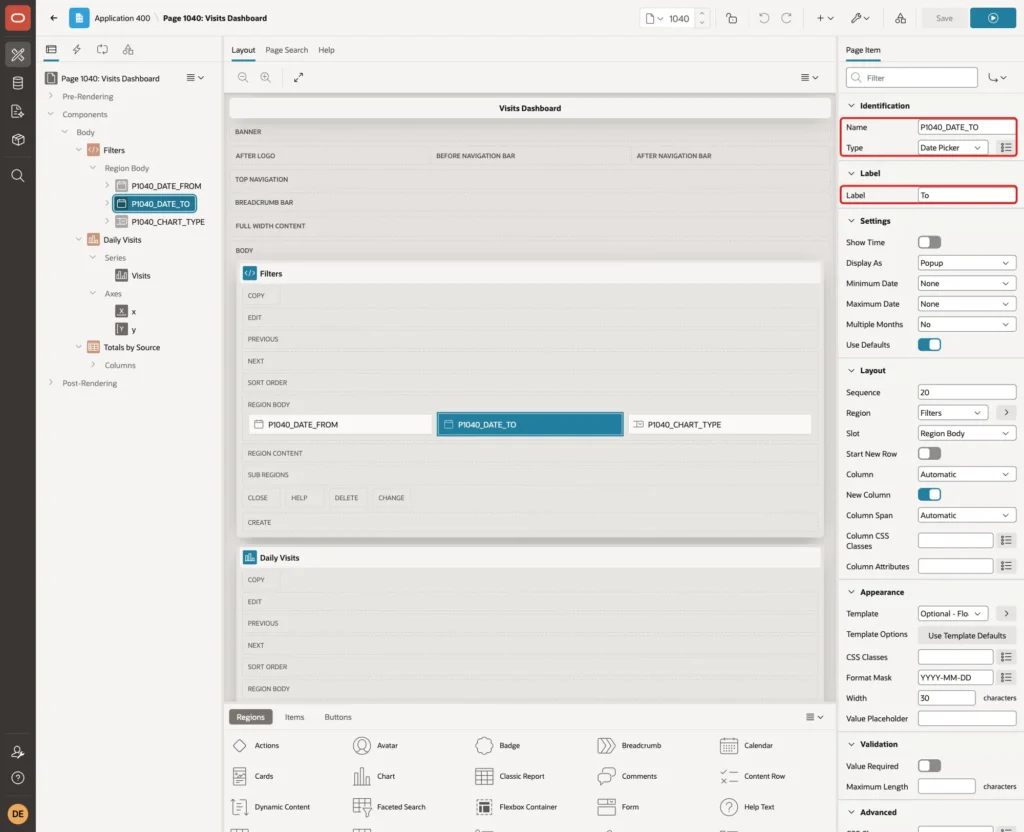Screen dimensions: 1024x832
Task: Click Use Template Defaults button
Action: click(967, 635)
